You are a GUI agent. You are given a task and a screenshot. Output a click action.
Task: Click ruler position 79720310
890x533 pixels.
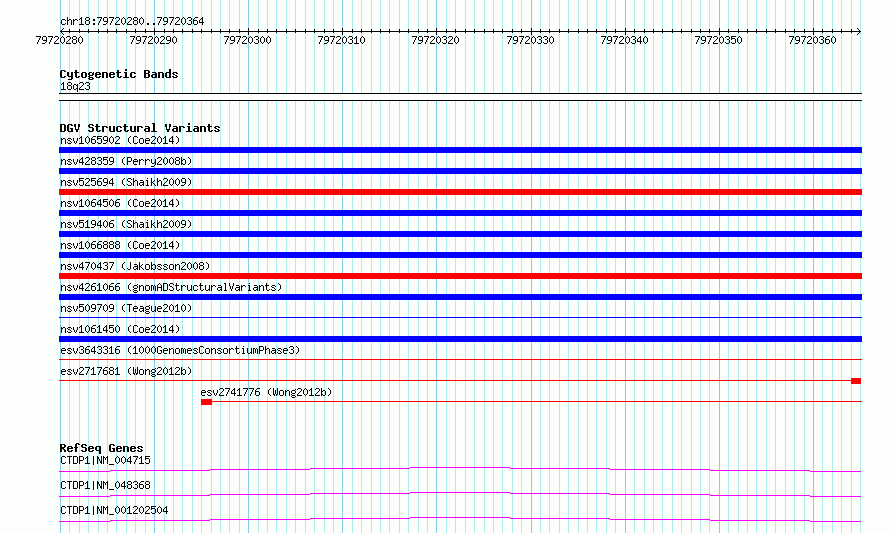coord(341,40)
